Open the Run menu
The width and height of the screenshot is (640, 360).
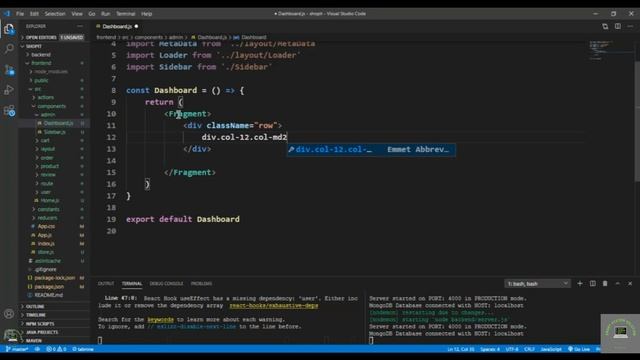[x=105, y=13]
